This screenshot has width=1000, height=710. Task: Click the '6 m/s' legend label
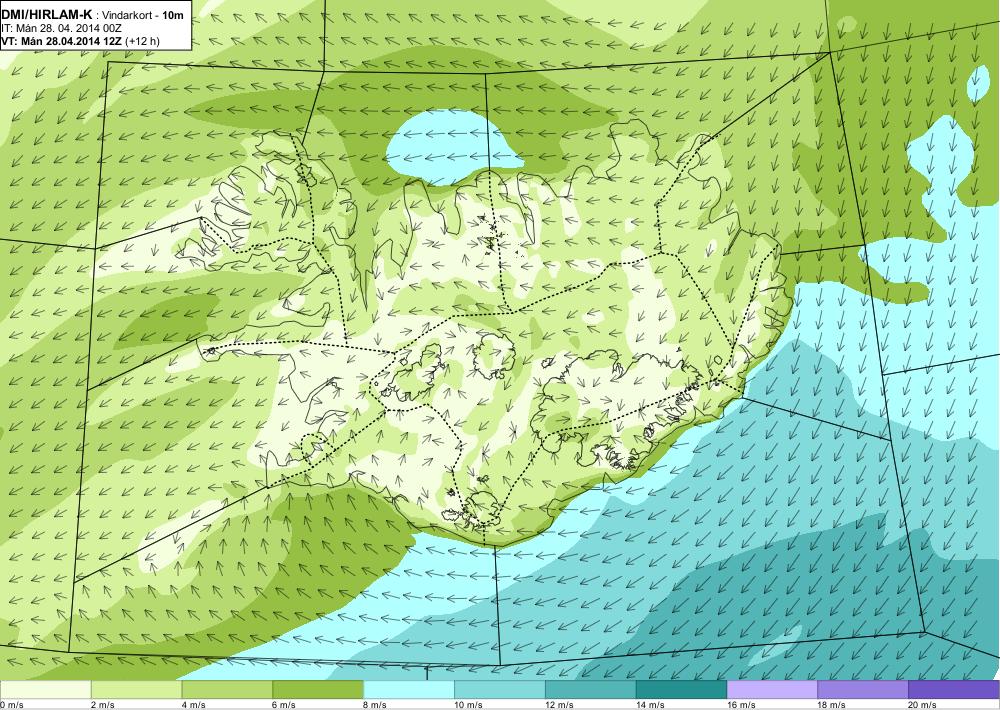click(285, 704)
